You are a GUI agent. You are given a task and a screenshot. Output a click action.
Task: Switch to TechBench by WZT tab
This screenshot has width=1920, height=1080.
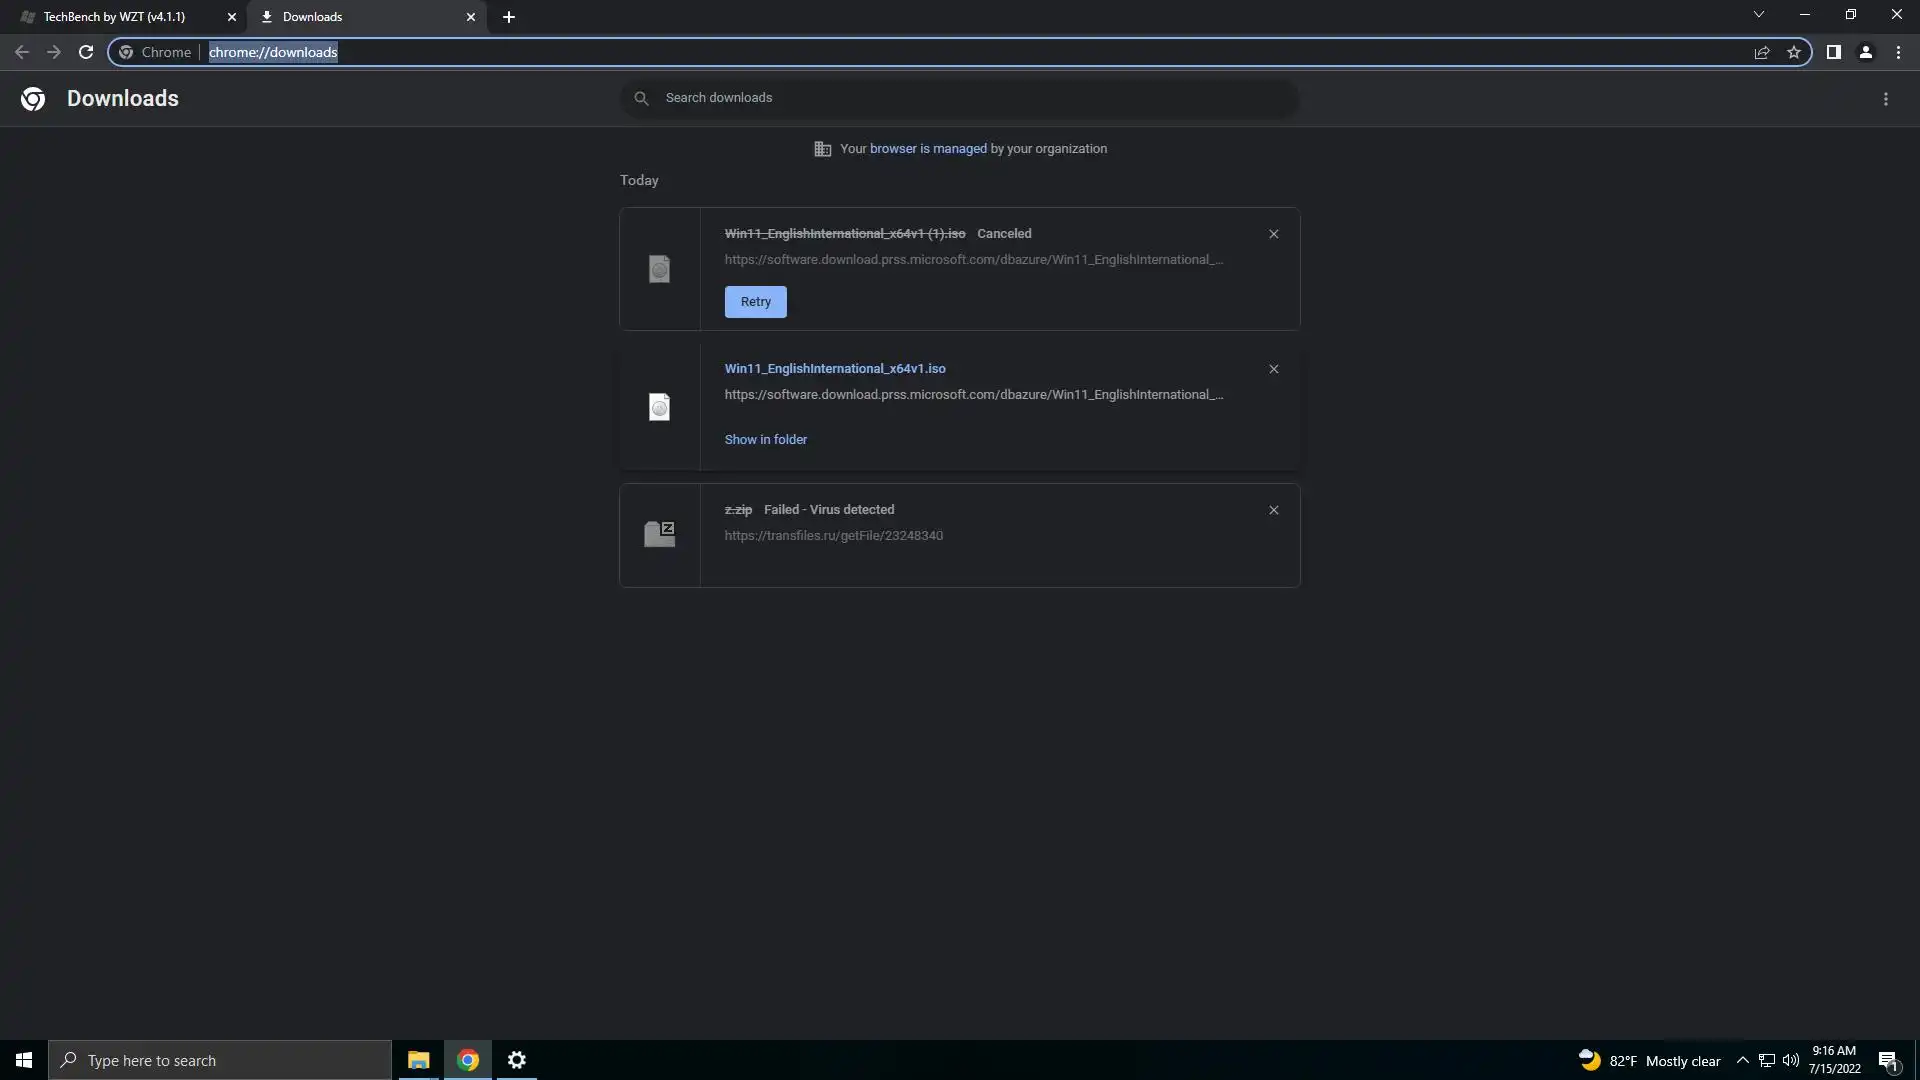(115, 17)
